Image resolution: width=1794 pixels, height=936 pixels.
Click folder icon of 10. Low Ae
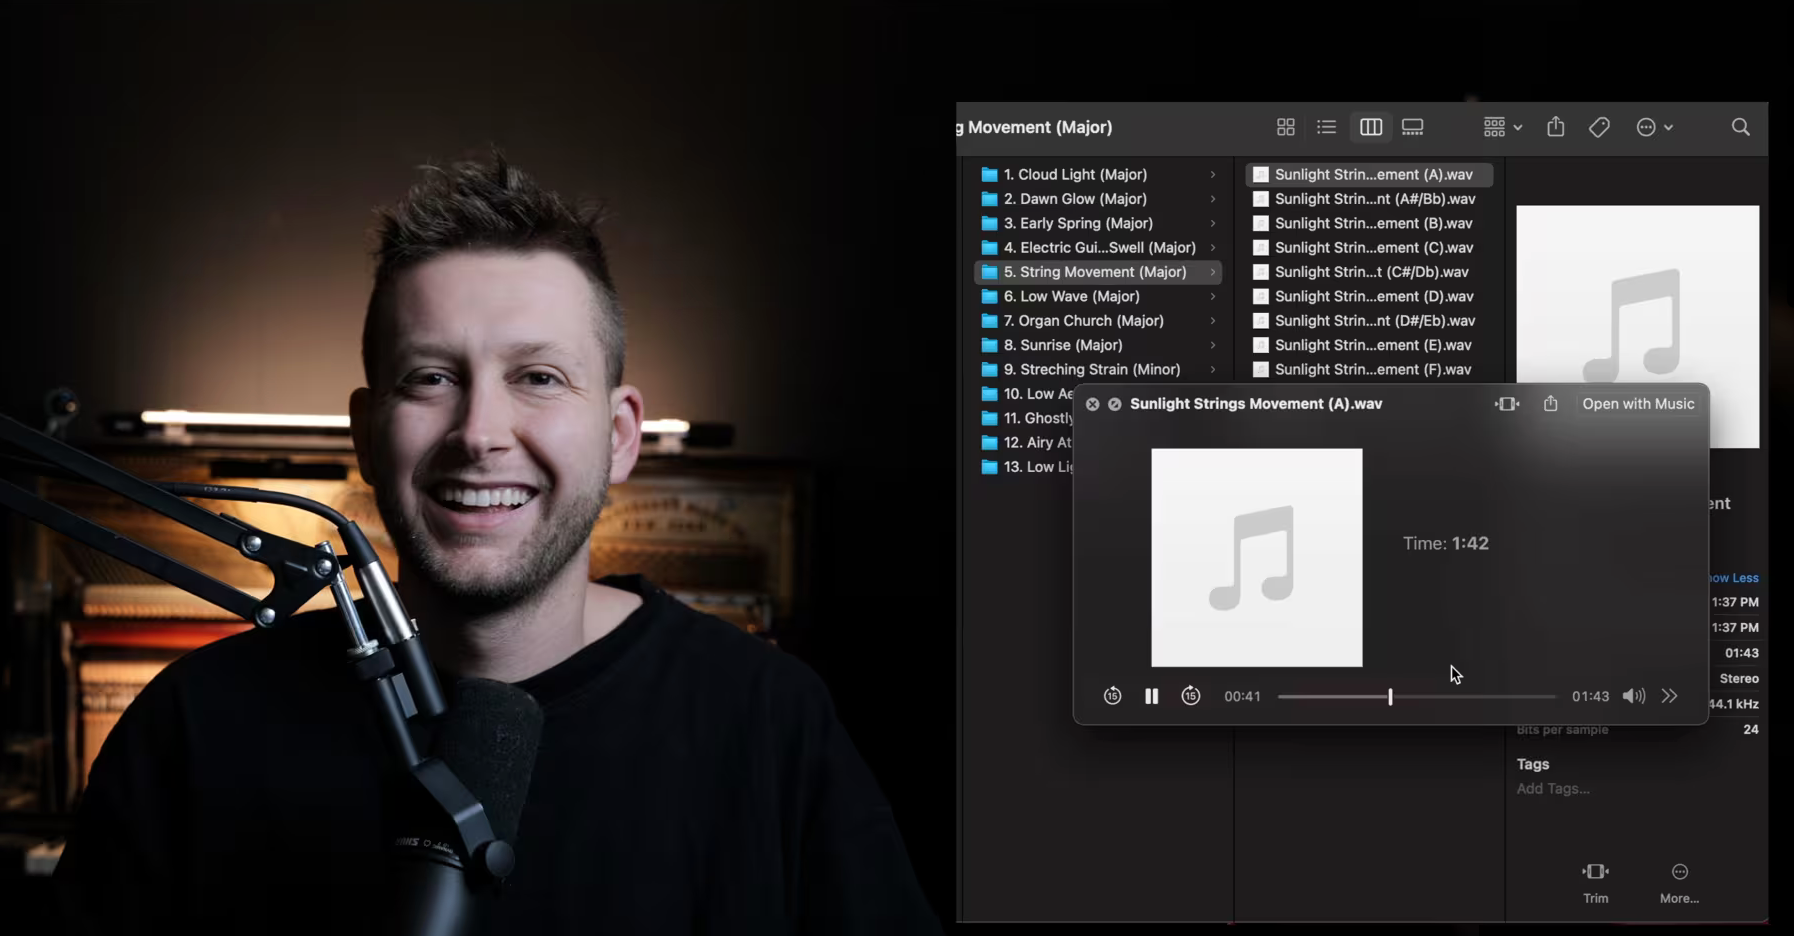click(989, 394)
